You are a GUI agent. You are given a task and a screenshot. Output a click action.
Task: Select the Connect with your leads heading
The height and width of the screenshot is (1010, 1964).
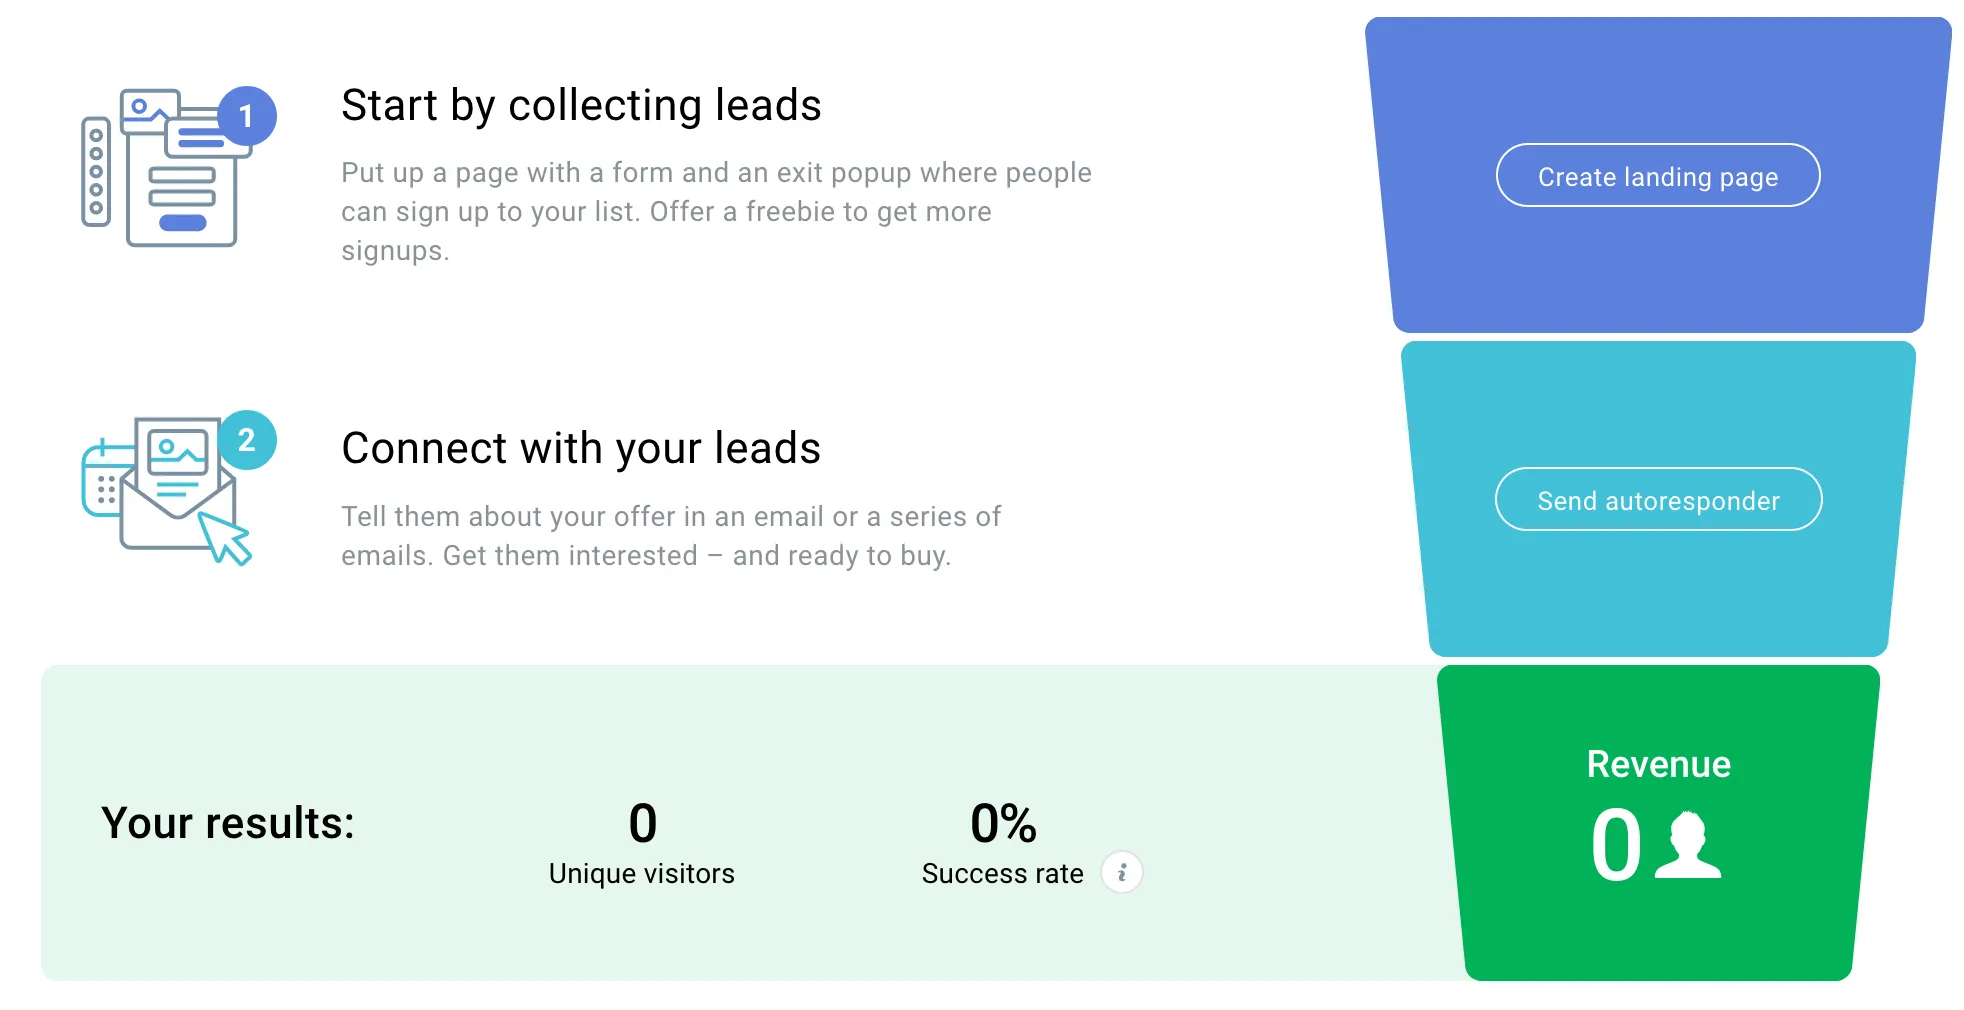tap(581, 448)
